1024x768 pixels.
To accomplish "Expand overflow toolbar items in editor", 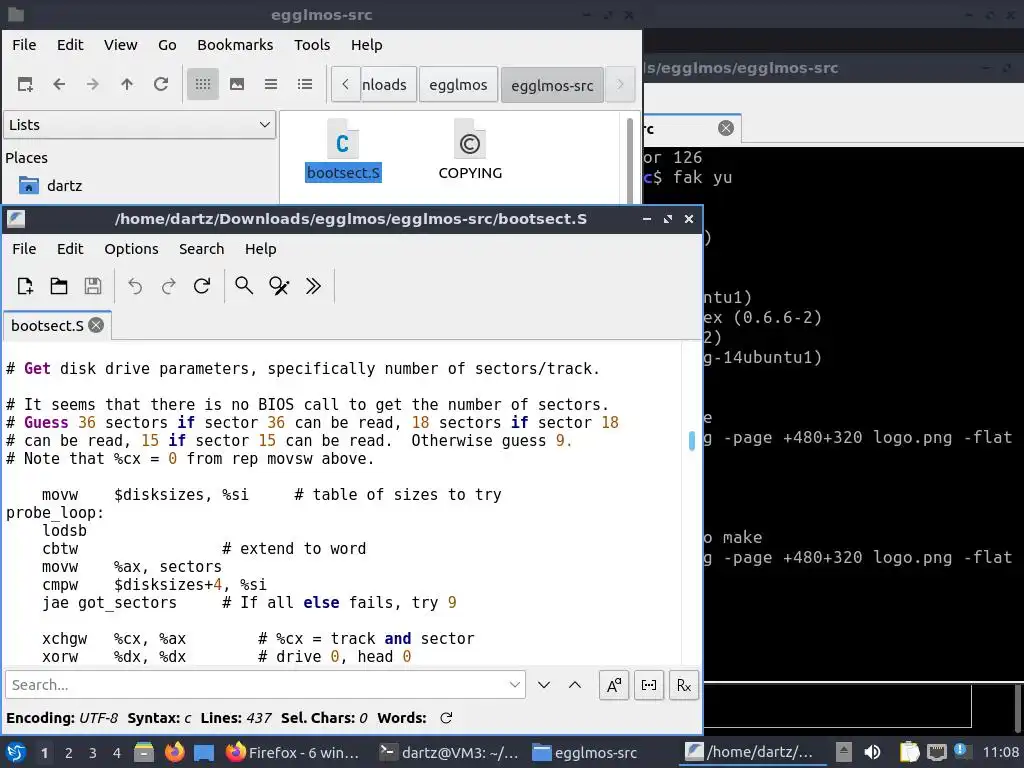I will (313, 286).
